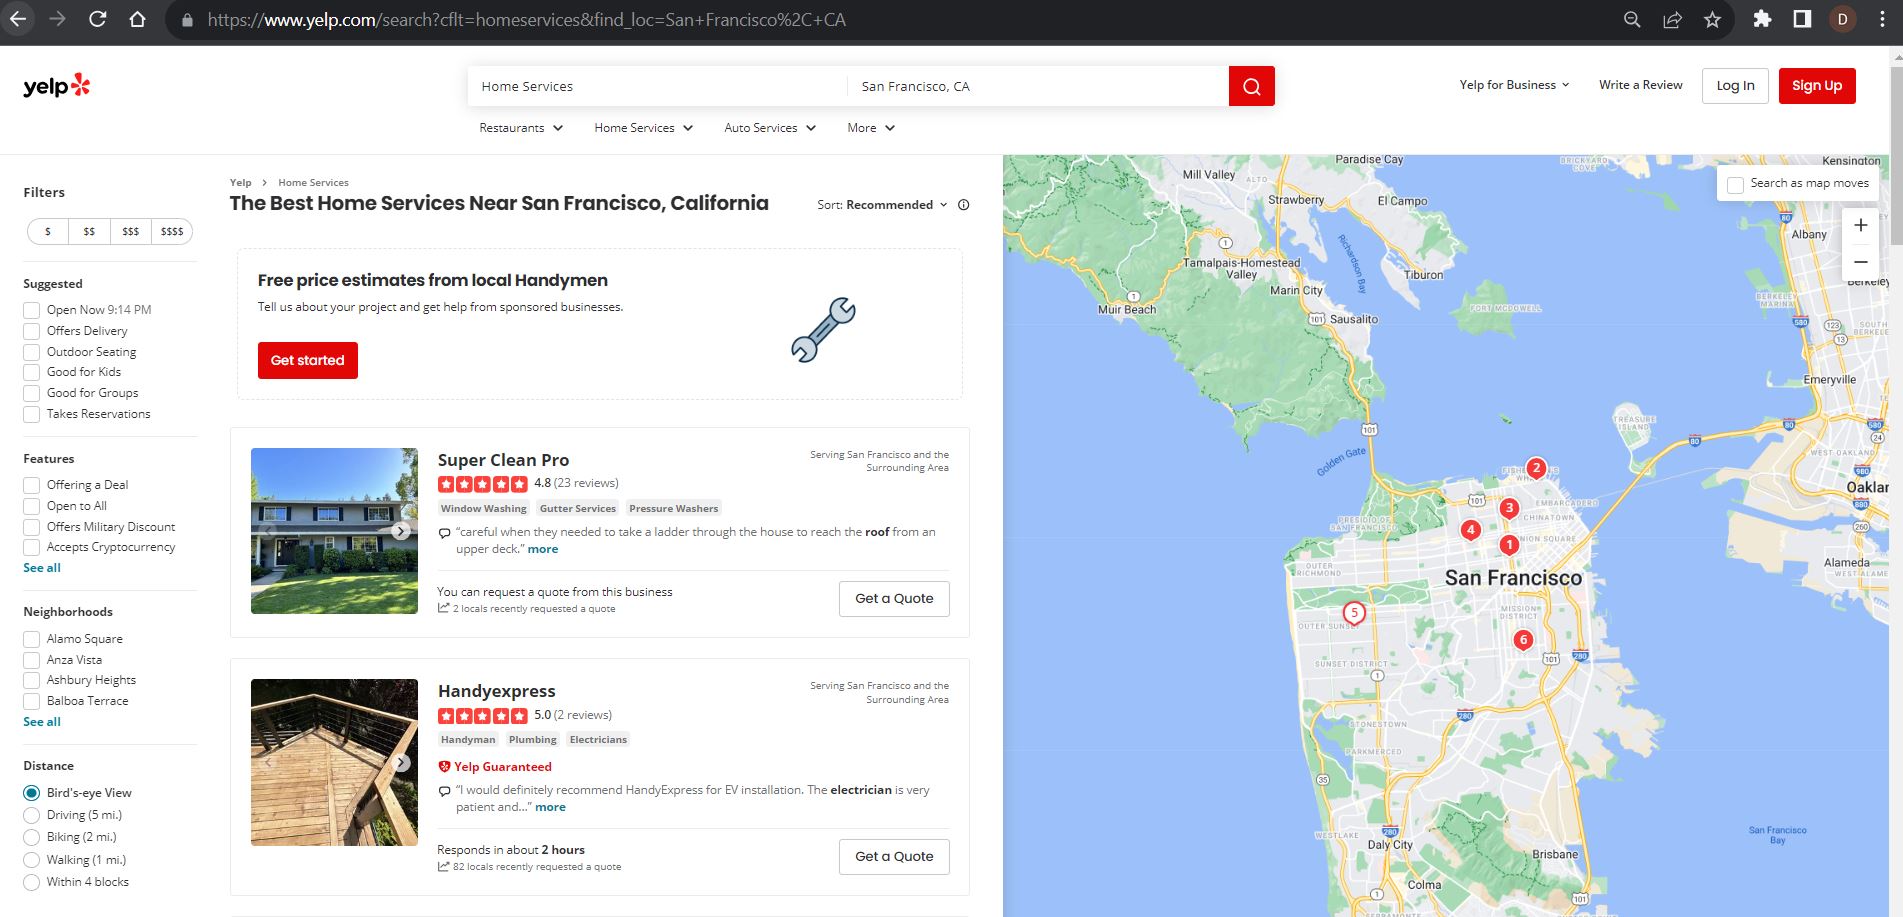Click the Yelp logo
The width and height of the screenshot is (1903, 917).
[x=57, y=87]
